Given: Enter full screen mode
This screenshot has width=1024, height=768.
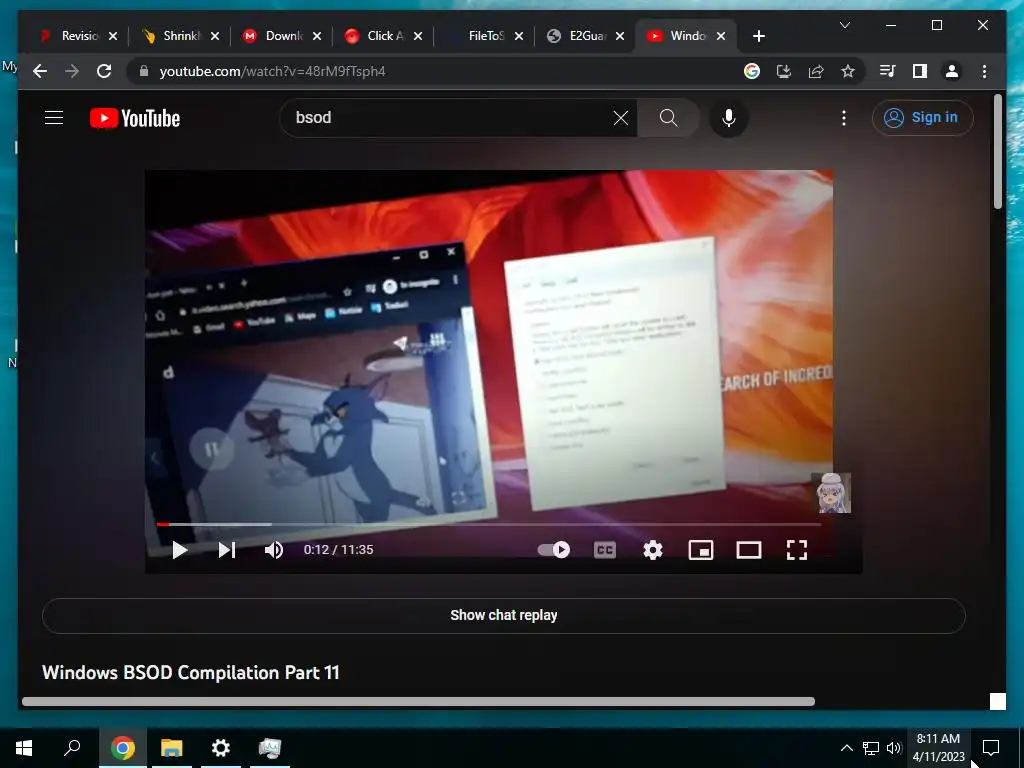Looking at the screenshot, I should coord(797,550).
